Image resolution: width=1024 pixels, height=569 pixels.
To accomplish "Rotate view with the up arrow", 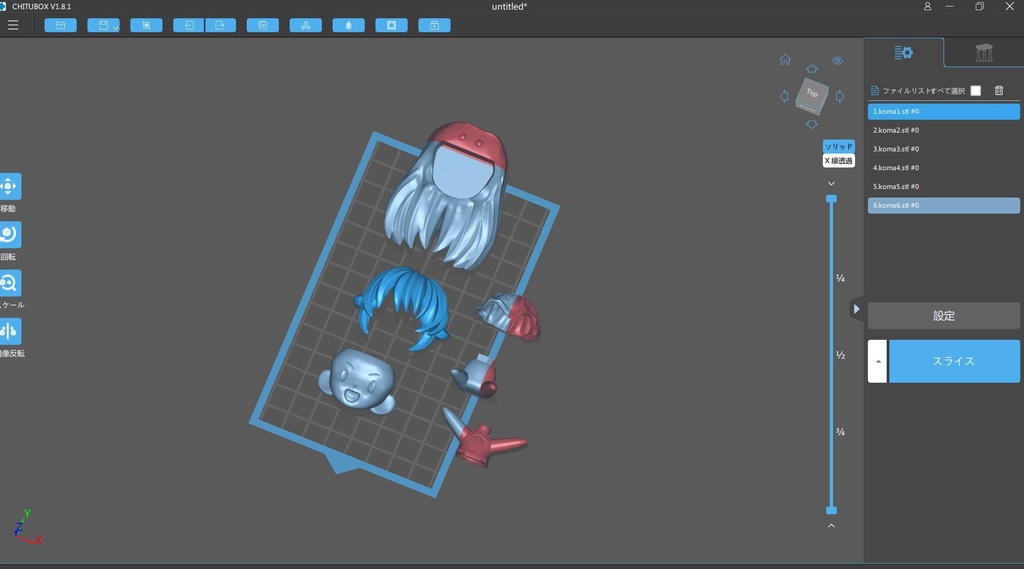I will click(812, 69).
